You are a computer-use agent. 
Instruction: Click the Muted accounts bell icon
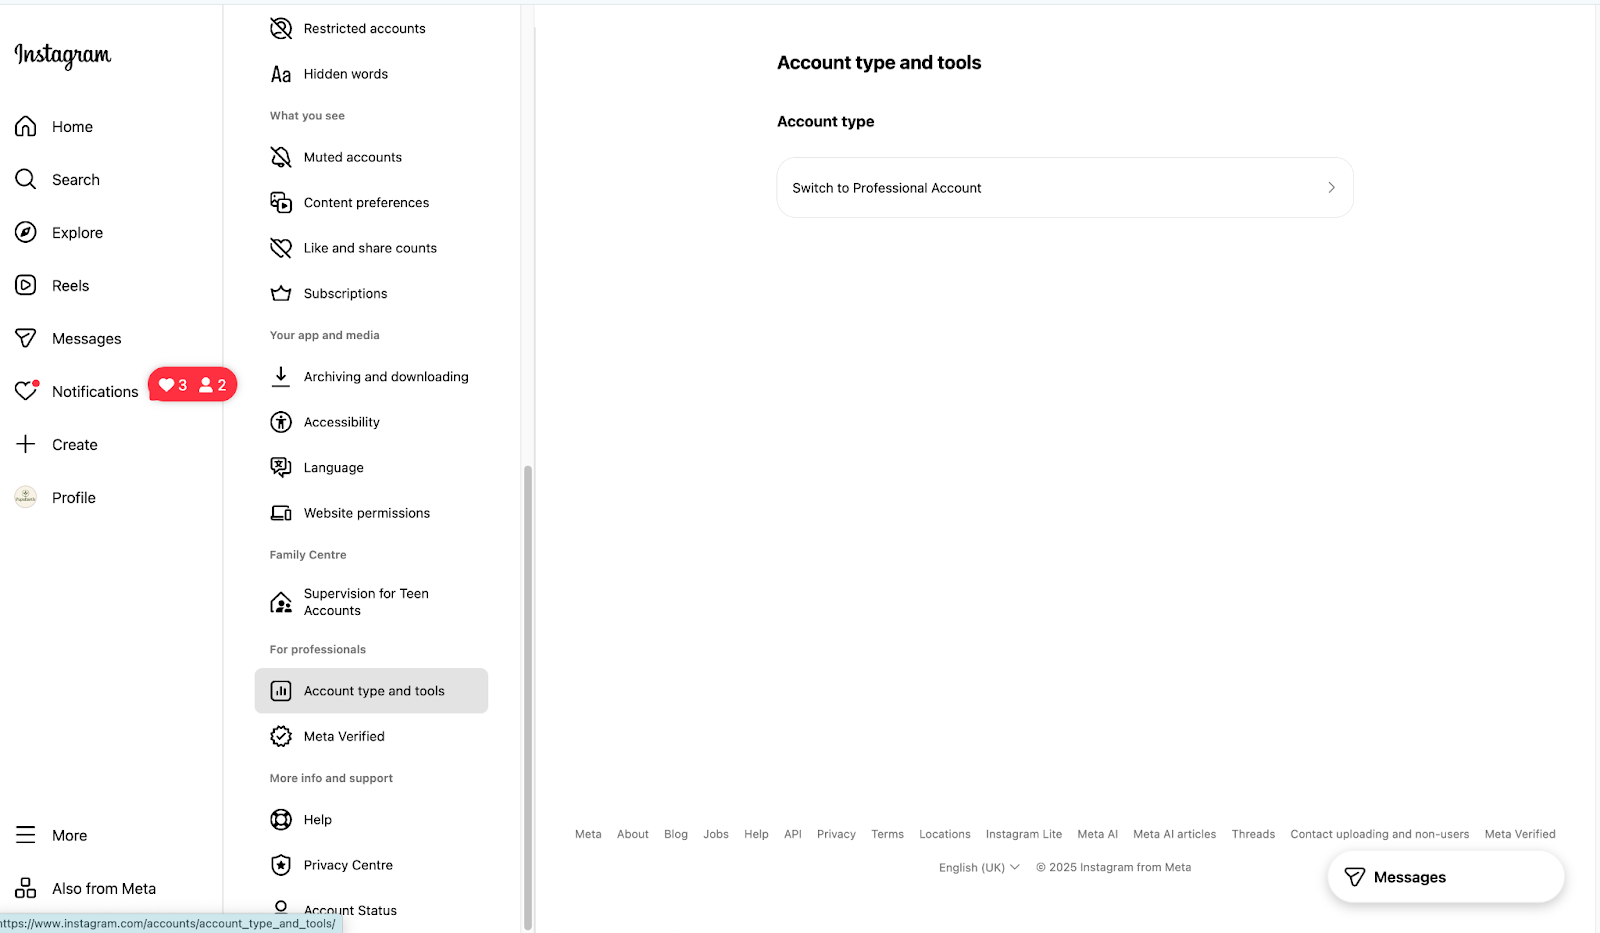[281, 157]
